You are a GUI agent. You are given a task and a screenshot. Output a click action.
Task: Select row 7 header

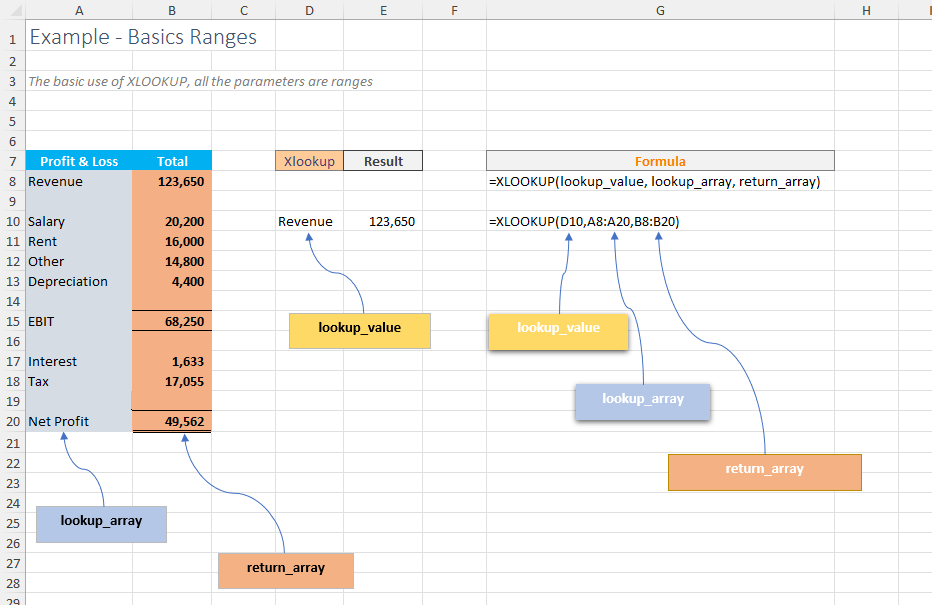pyautogui.click(x=12, y=161)
